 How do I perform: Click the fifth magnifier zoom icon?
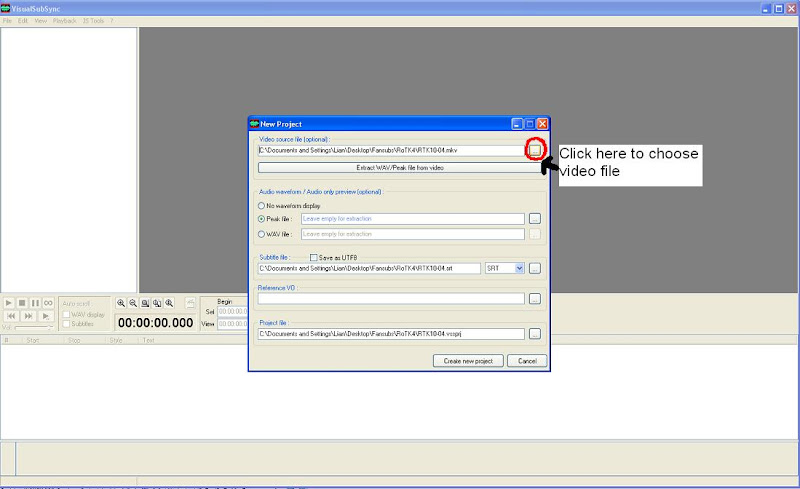point(169,303)
